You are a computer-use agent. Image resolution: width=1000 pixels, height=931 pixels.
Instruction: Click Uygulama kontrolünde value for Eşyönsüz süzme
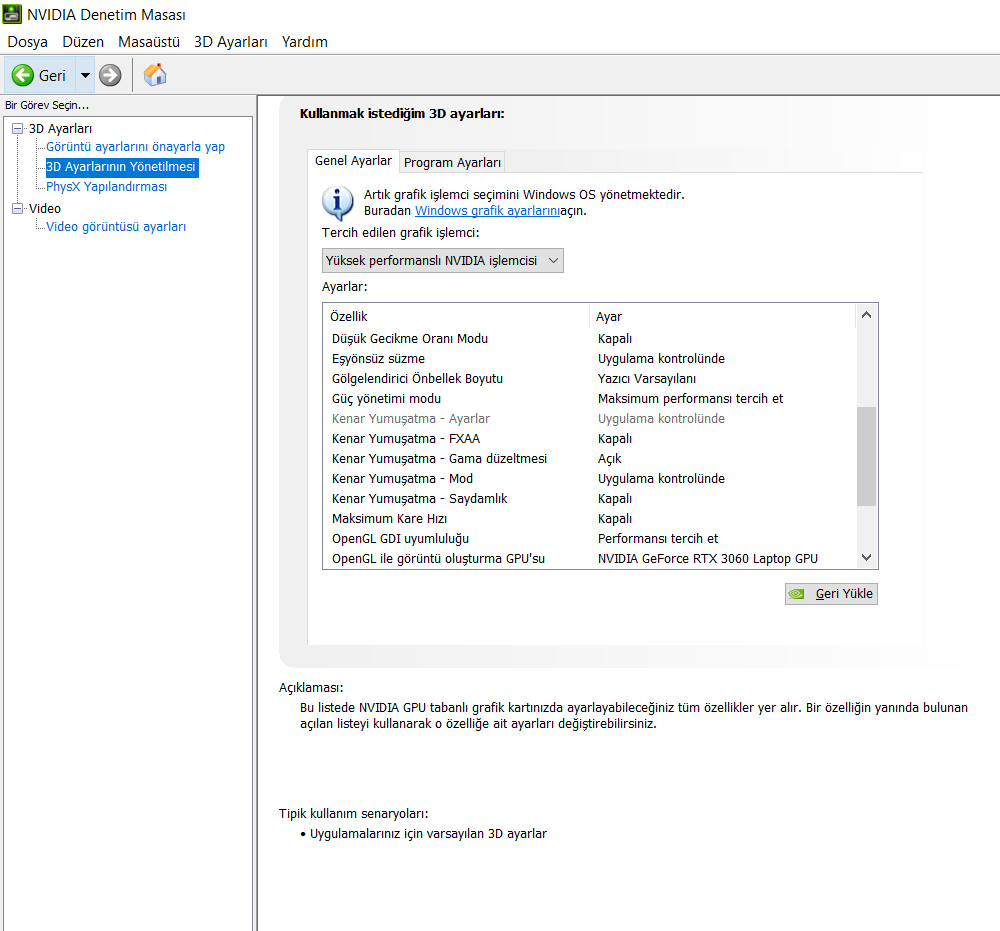click(x=661, y=358)
